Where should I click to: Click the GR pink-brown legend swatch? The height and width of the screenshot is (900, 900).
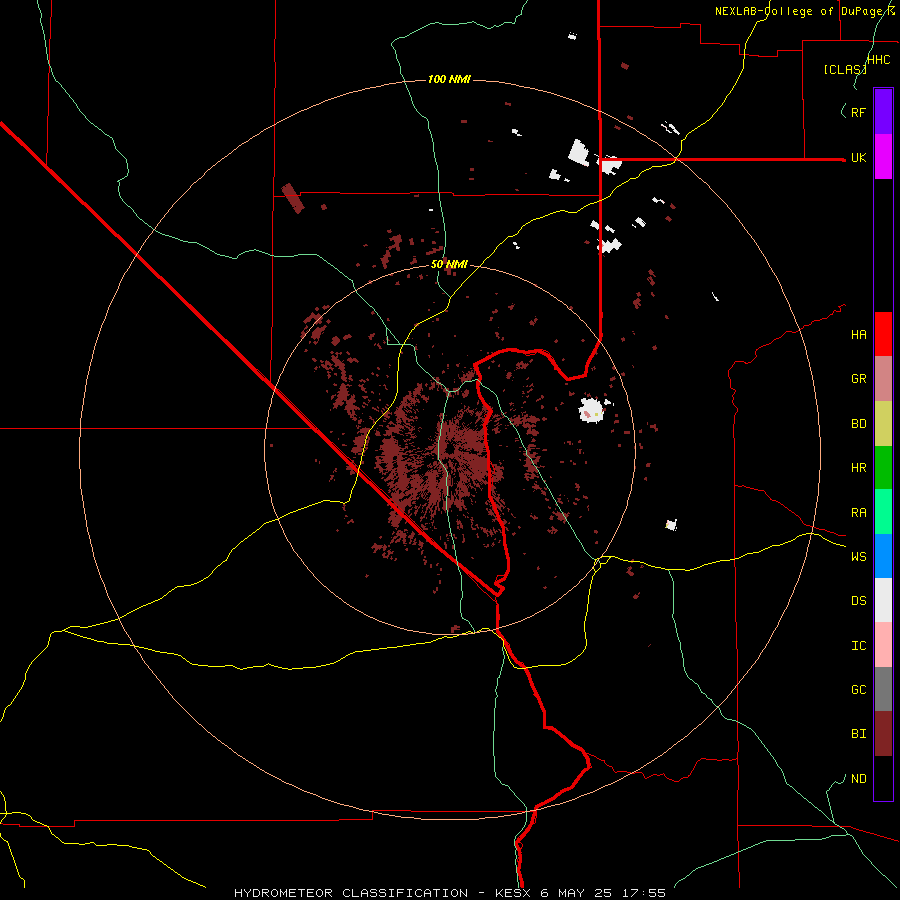pos(883,379)
